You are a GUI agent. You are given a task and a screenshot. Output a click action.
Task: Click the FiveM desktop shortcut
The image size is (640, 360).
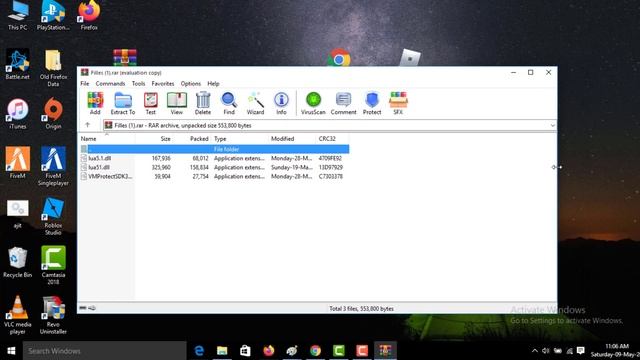pyautogui.click(x=17, y=163)
